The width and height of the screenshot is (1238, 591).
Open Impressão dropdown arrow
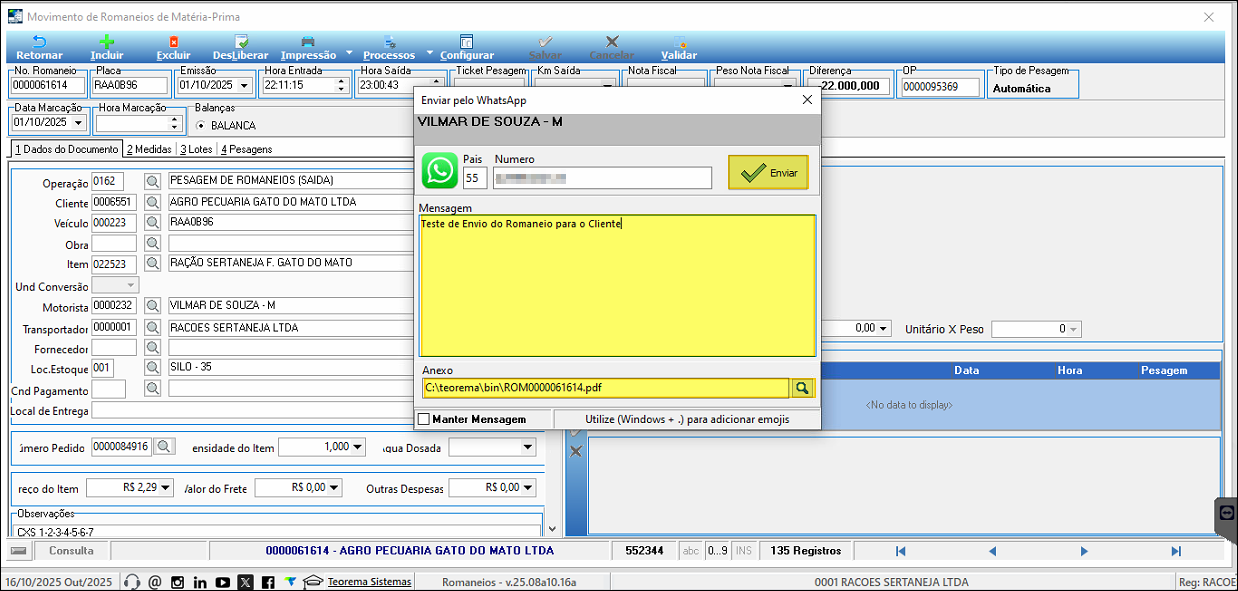pyautogui.click(x=349, y=52)
